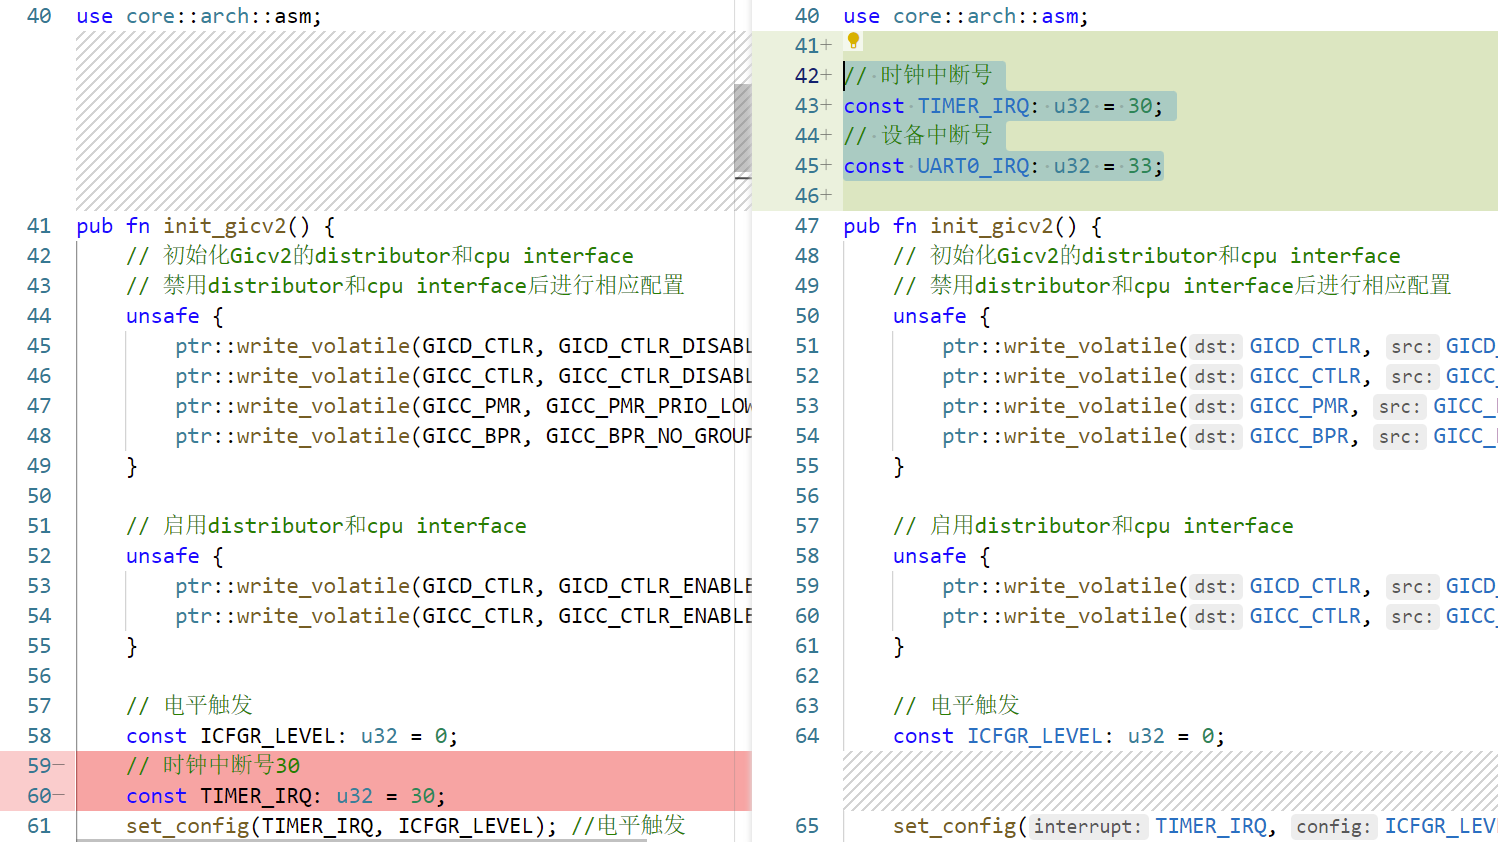Click the left pane horizontal scrollbar
Image resolution: width=1498 pixels, height=842 pixels.
click(360, 839)
